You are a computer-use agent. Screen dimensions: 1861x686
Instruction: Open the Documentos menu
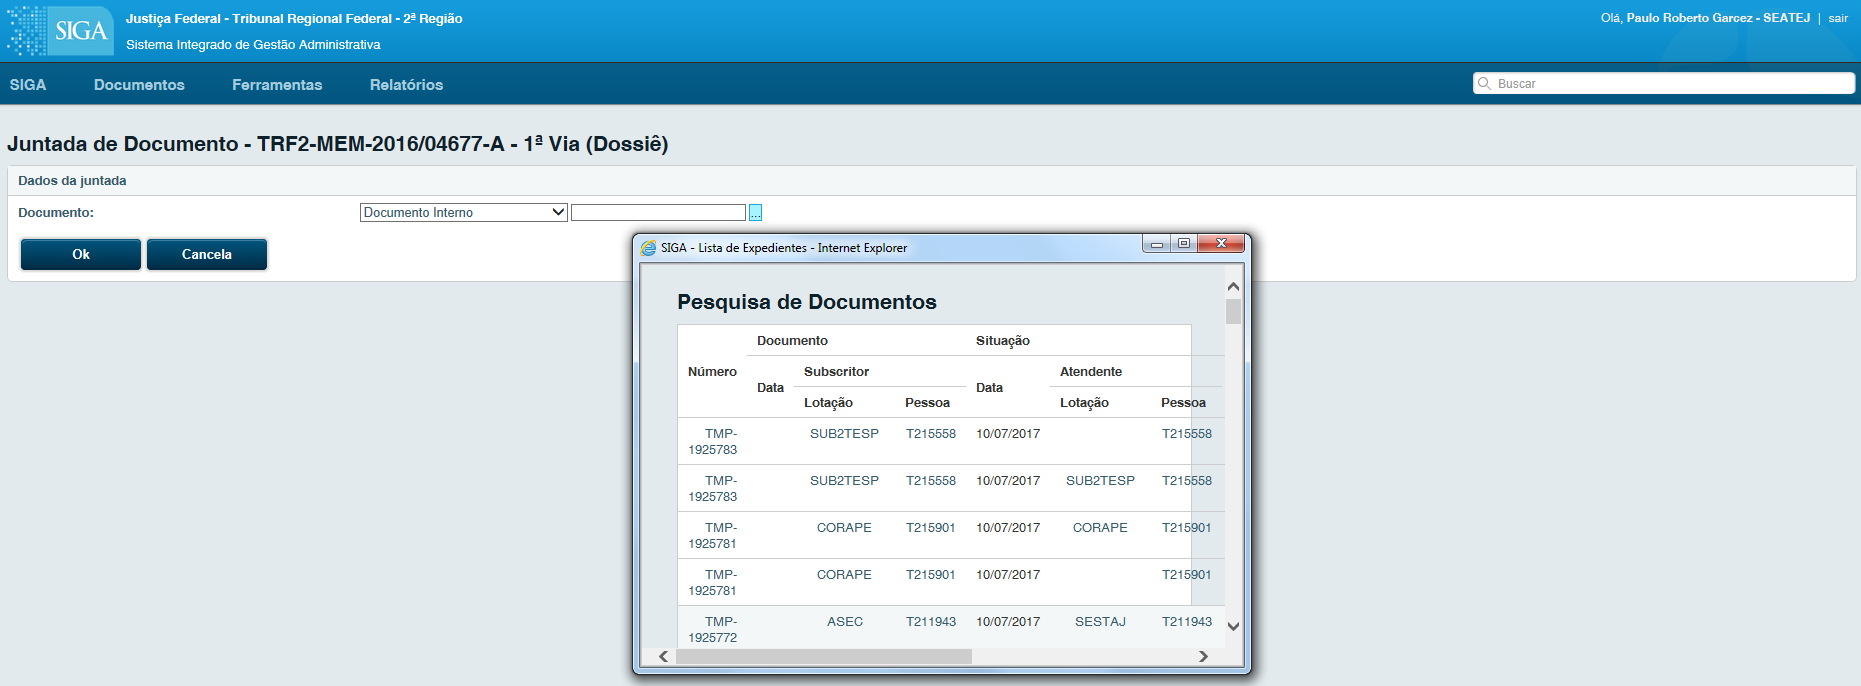coord(139,85)
